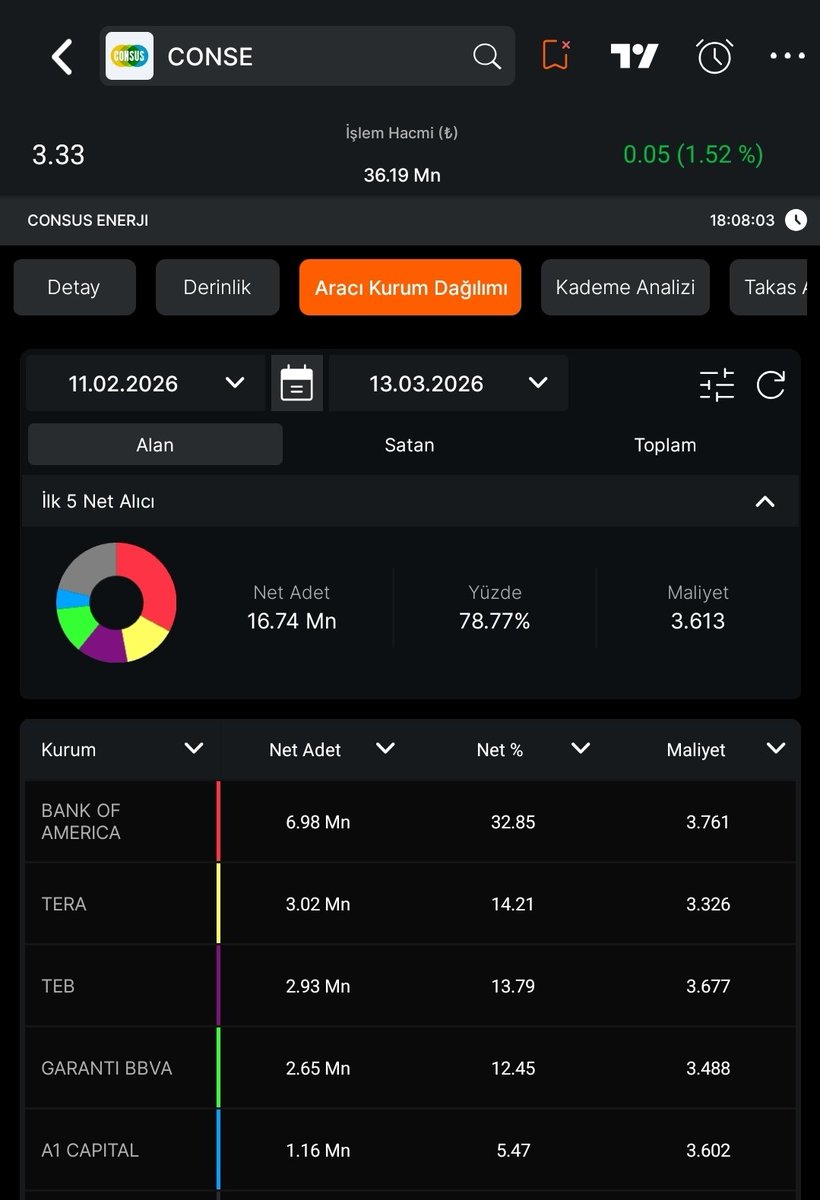Tap the 2.65 Mn net quantity cell
The width and height of the screenshot is (820, 1200).
pos(318,1068)
